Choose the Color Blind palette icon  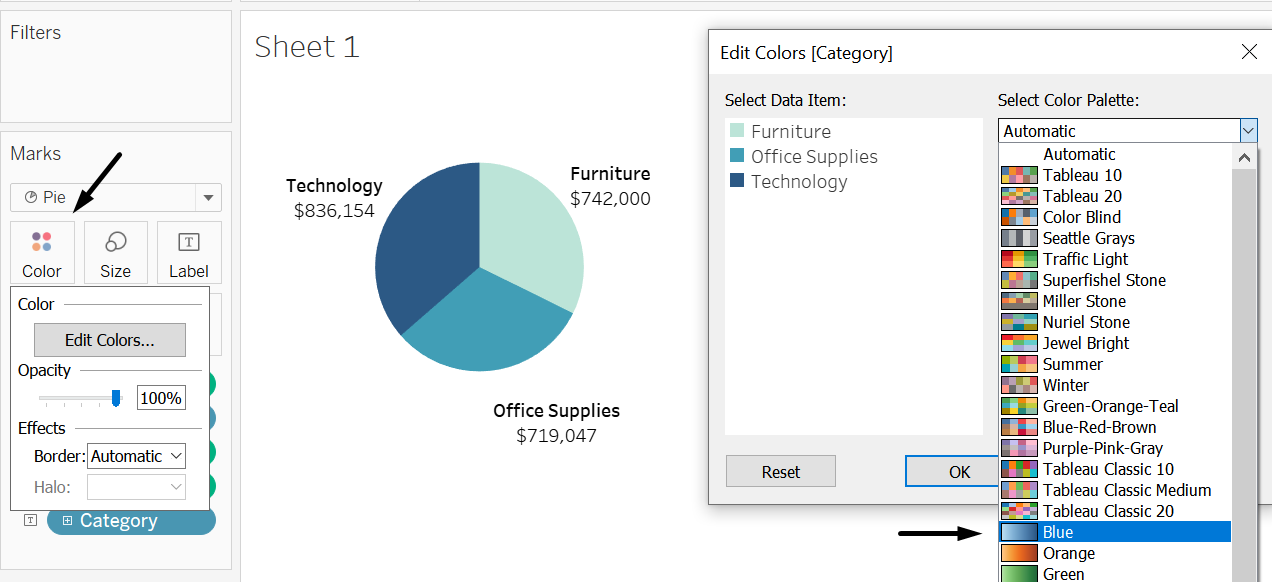click(x=1019, y=217)
